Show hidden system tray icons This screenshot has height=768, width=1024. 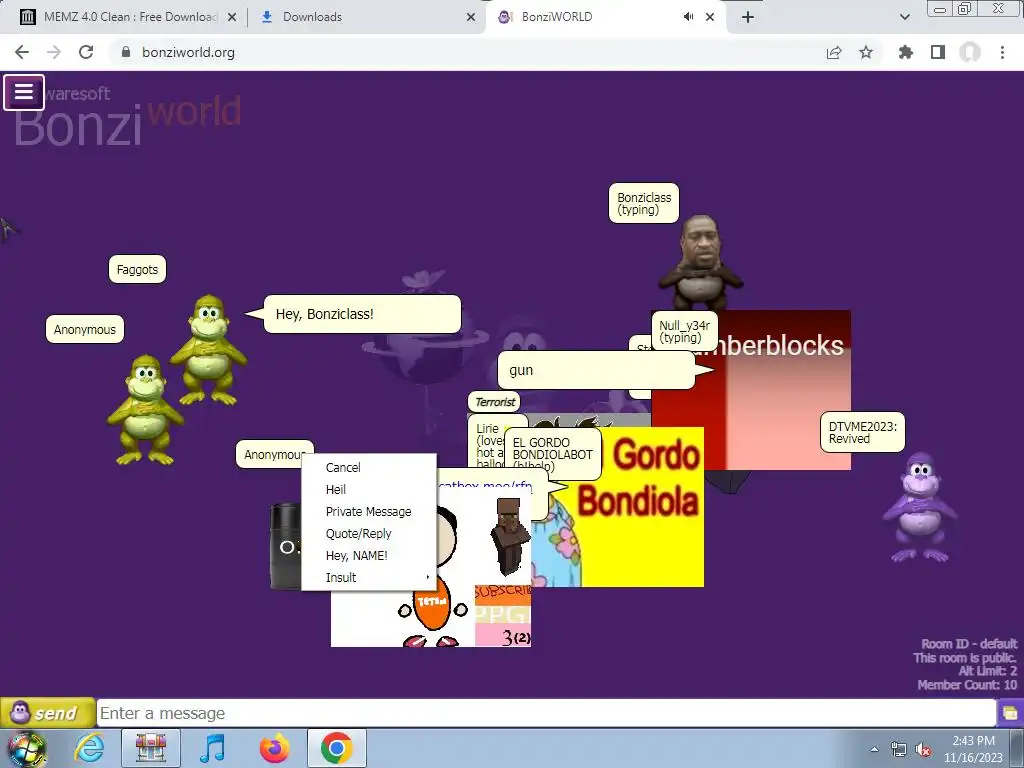874,749
